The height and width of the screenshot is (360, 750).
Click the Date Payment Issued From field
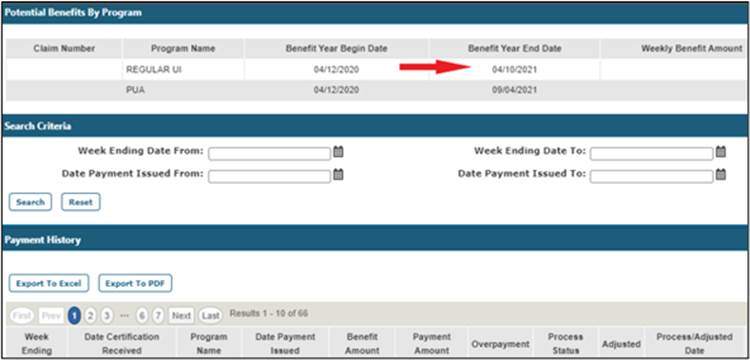pos(269,176)
